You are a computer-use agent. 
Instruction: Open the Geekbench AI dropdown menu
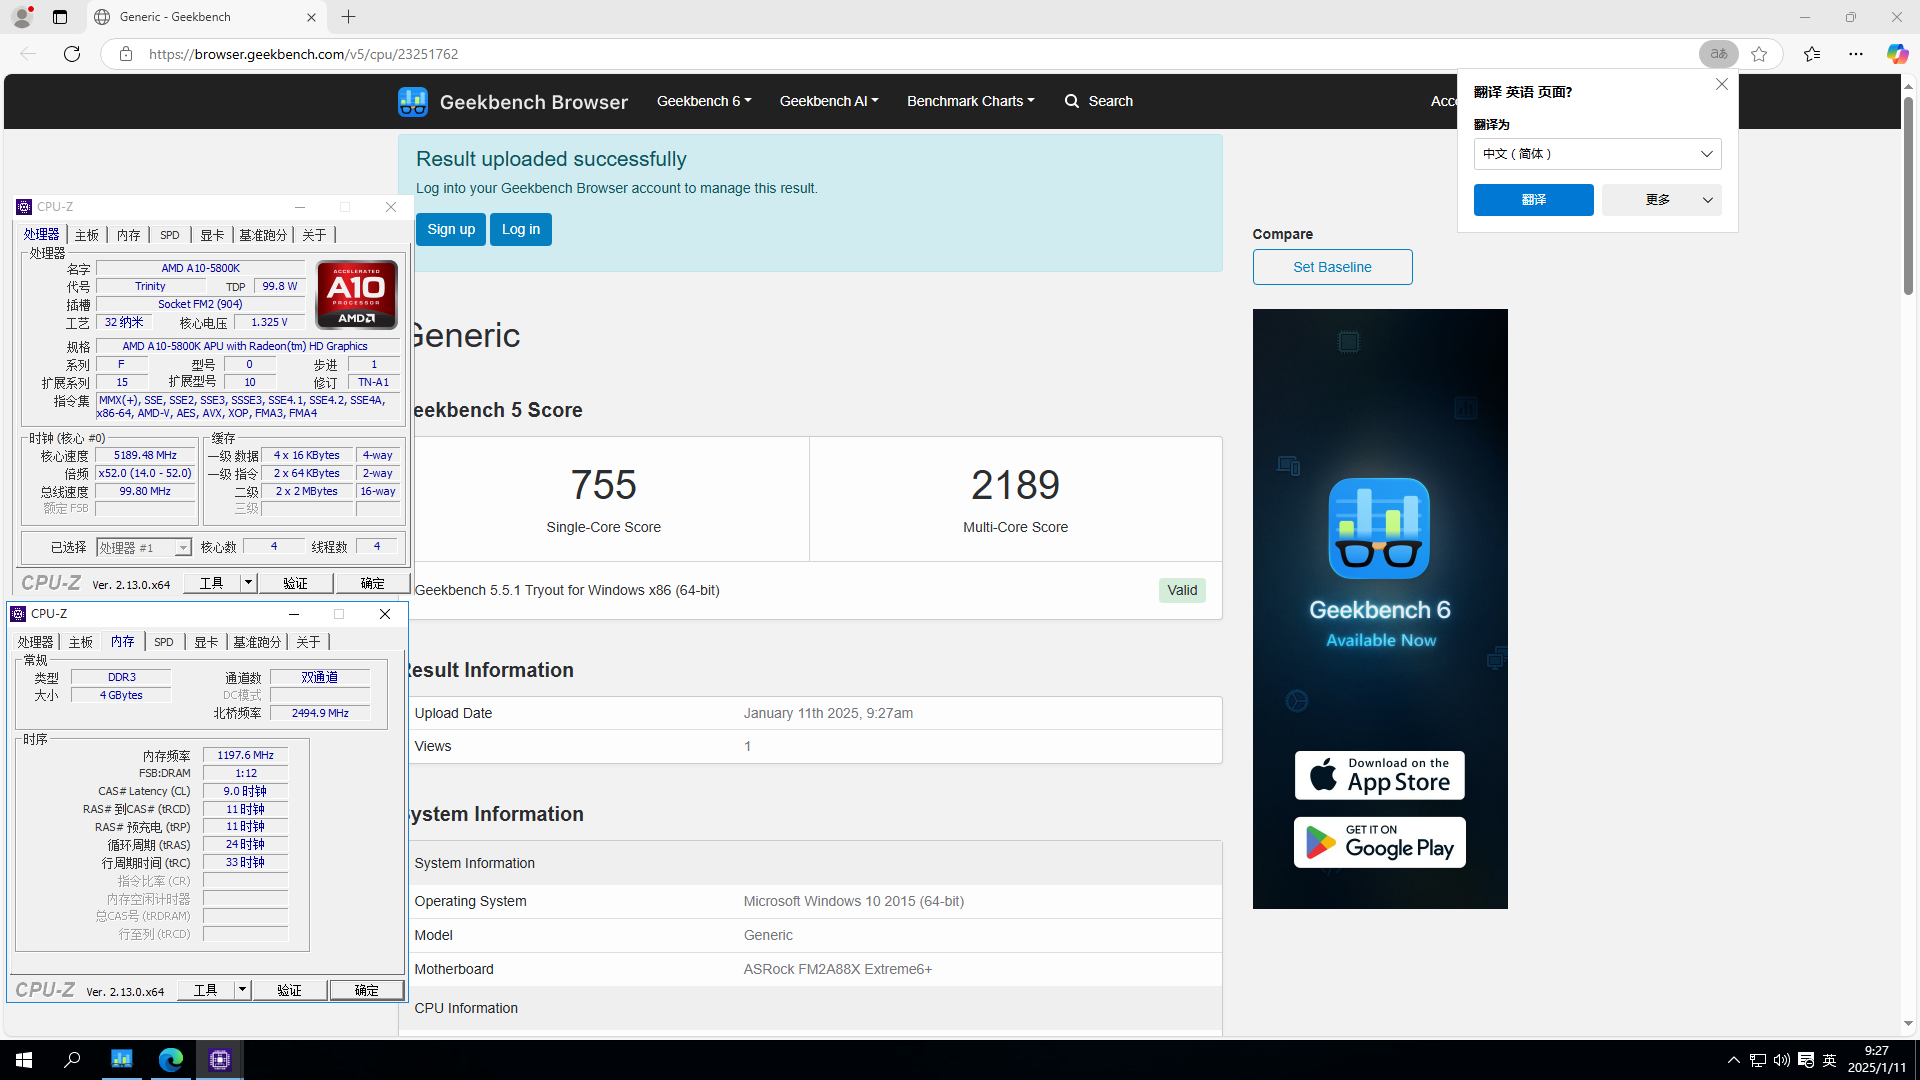pos(829,101)
